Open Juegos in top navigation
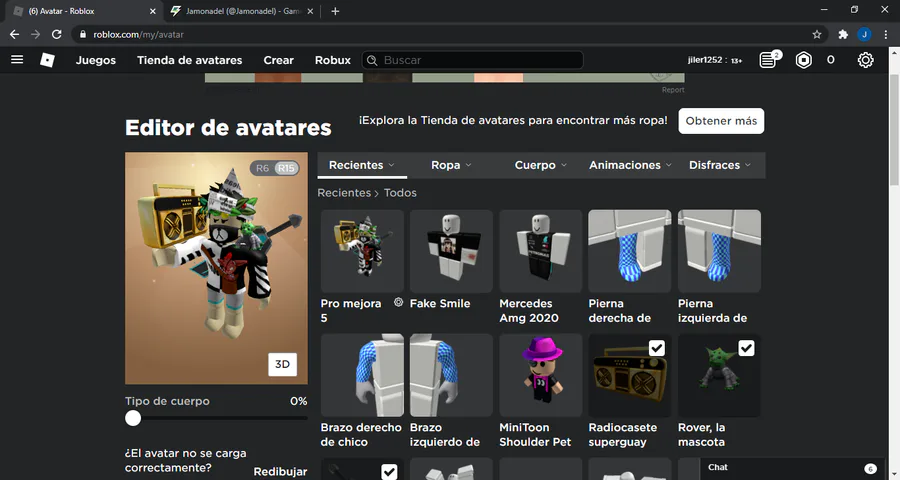 click(x=96, y=60)
